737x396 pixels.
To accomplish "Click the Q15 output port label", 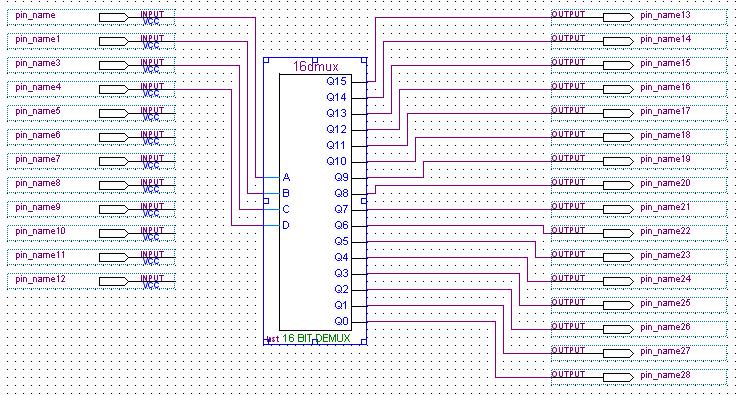I will [337, 81].
